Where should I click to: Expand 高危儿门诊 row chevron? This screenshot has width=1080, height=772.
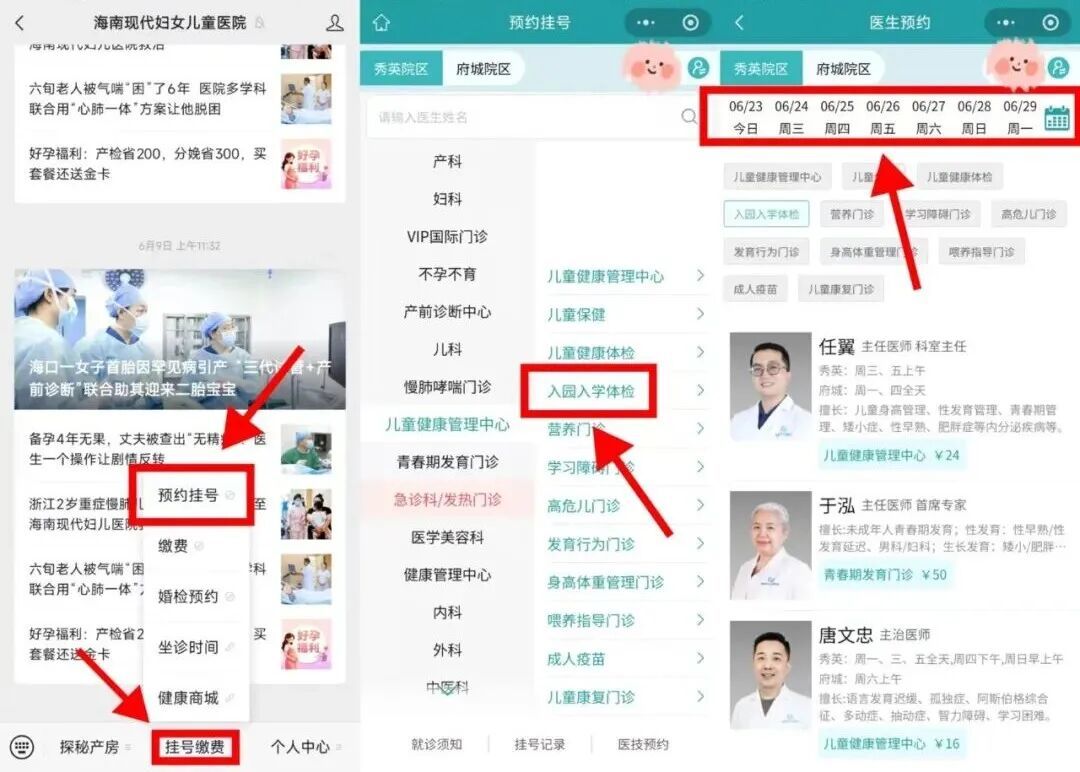click(700, 505)
